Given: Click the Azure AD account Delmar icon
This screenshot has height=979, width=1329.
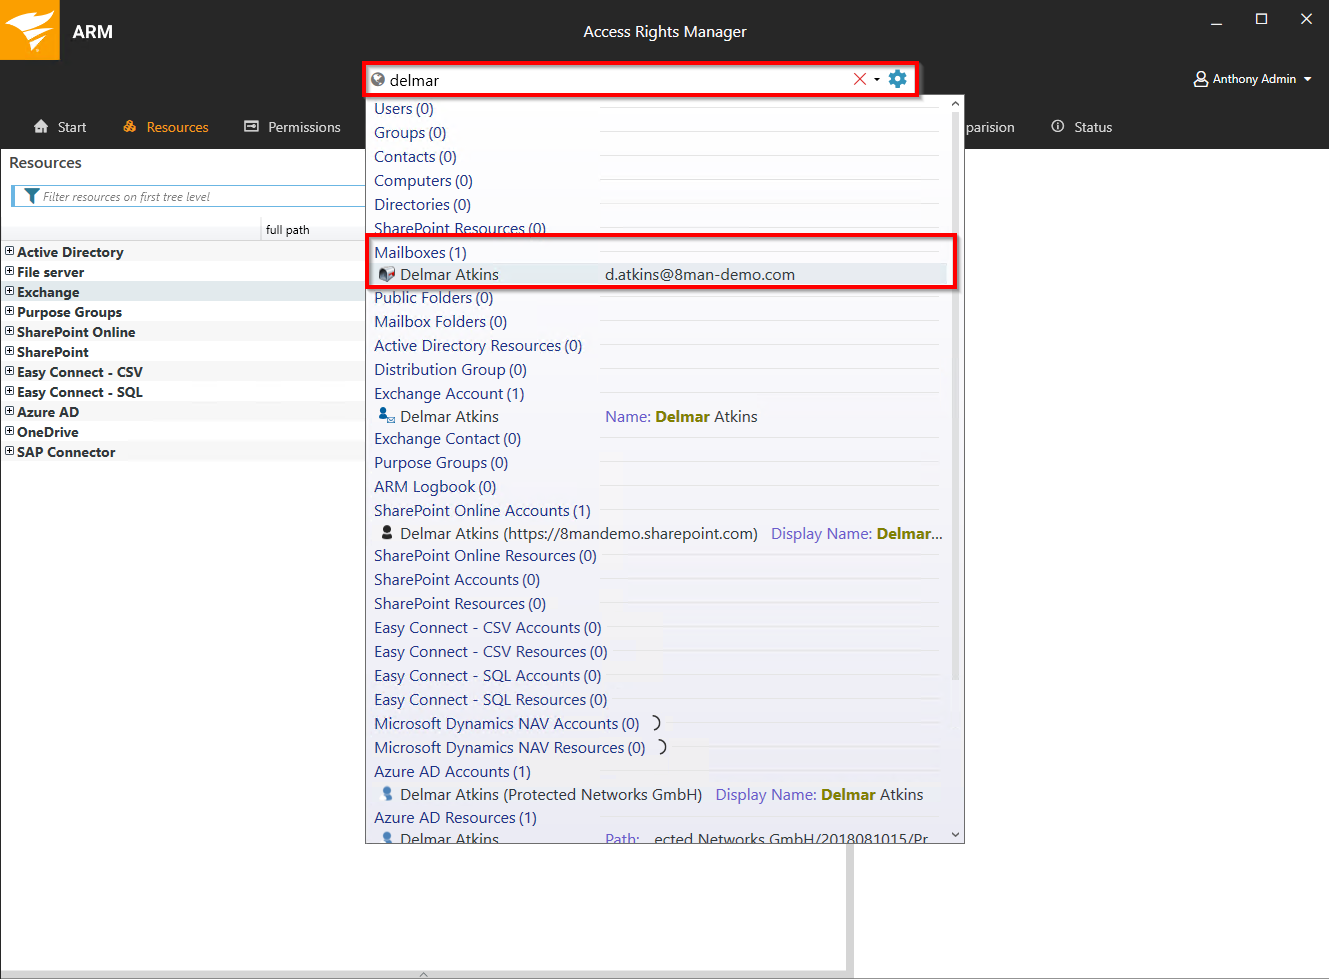Looking at the screenshot, I should coord(387,794).
